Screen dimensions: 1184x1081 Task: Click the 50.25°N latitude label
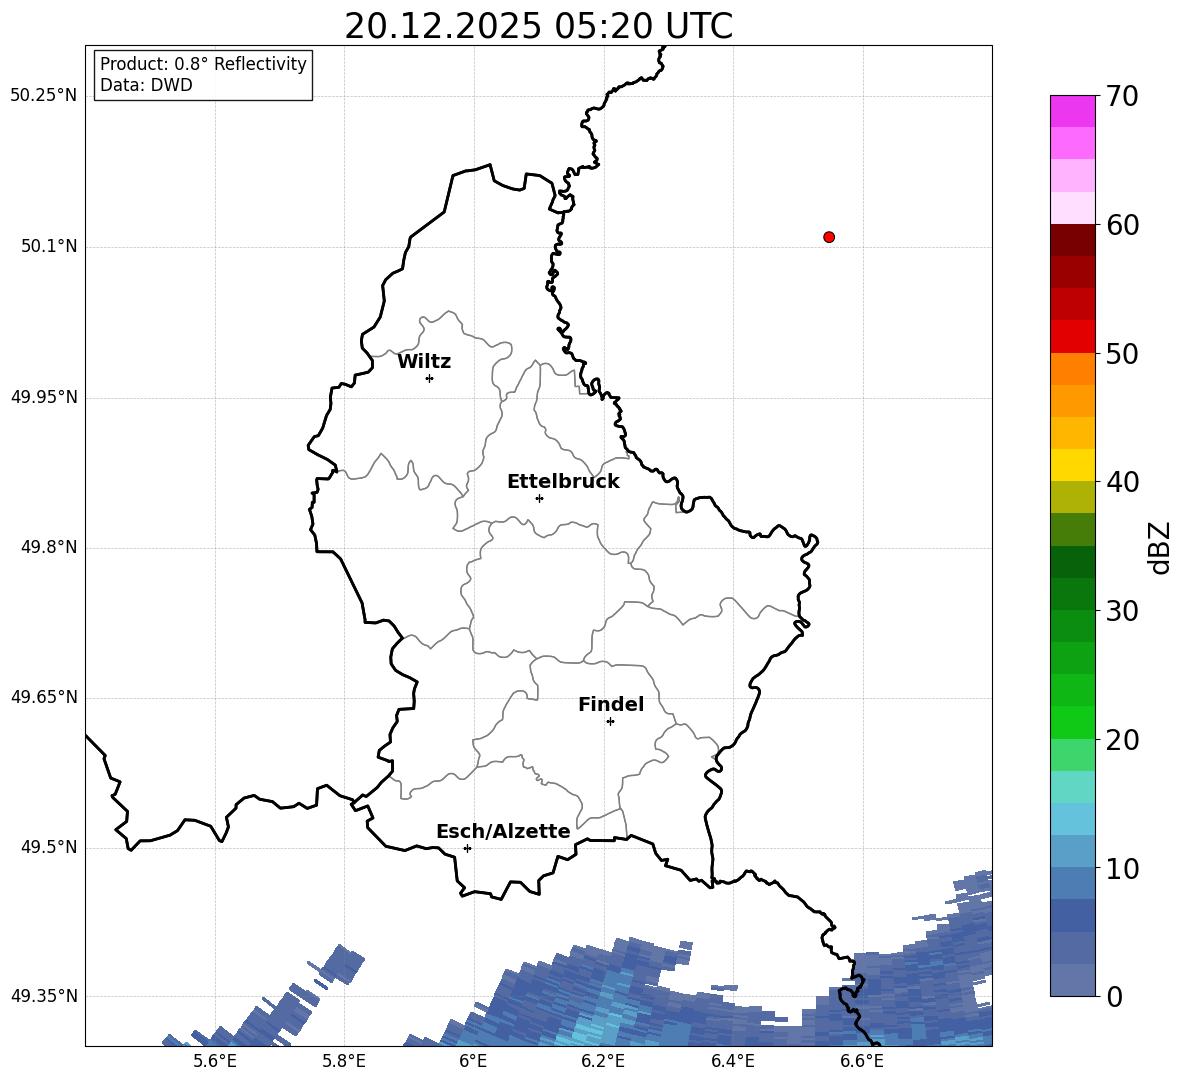[x=44, y=96]
